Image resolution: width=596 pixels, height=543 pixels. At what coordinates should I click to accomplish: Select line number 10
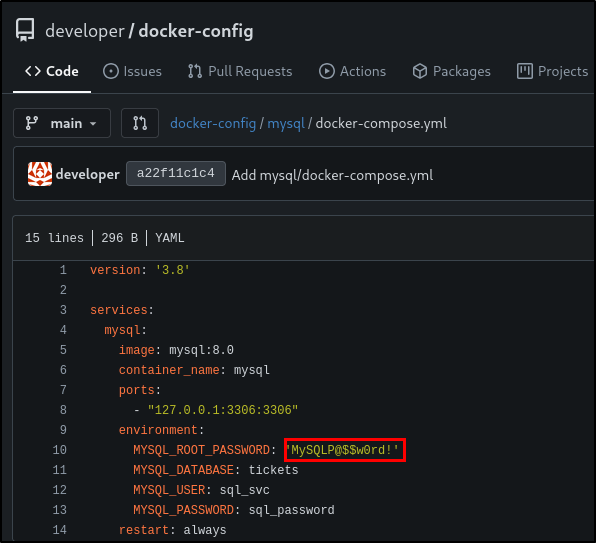(x=60, y=450)
